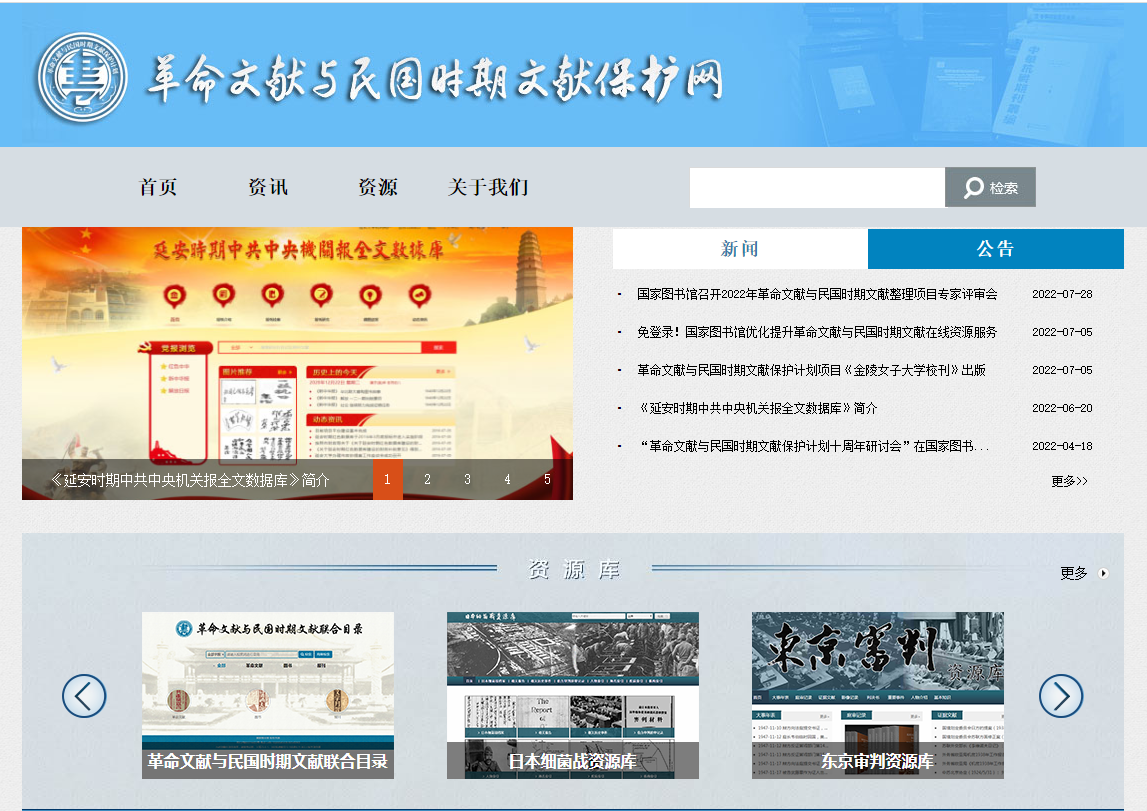Jump to banner slide 3

[467, 480]
